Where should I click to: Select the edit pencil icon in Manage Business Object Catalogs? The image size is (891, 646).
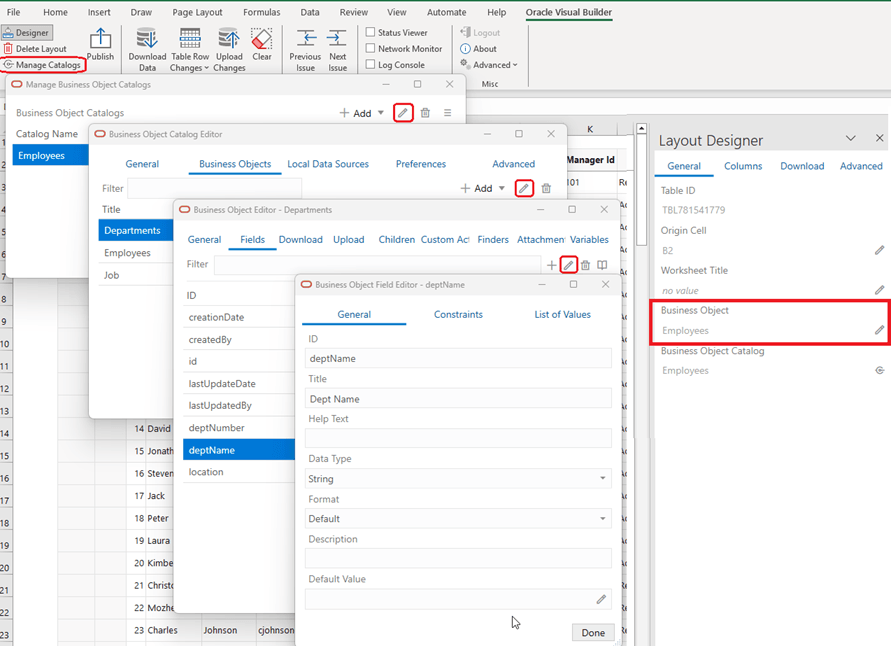point(403,112)
